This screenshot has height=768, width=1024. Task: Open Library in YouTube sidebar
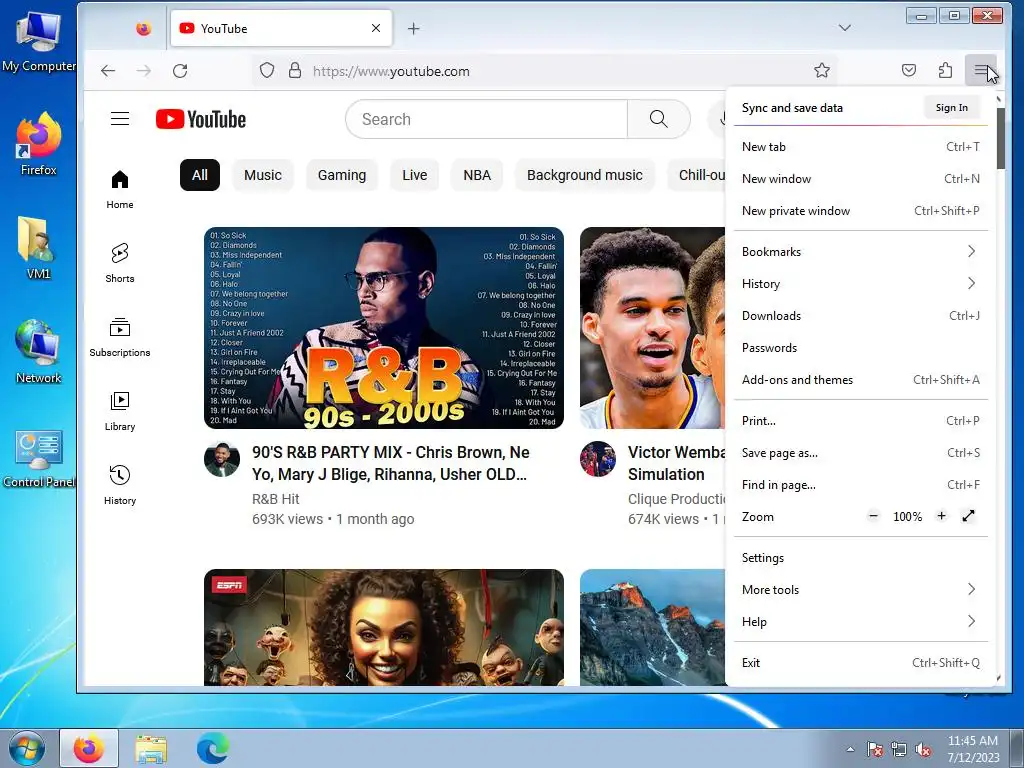pyautogui.click(x=120, y=411)
